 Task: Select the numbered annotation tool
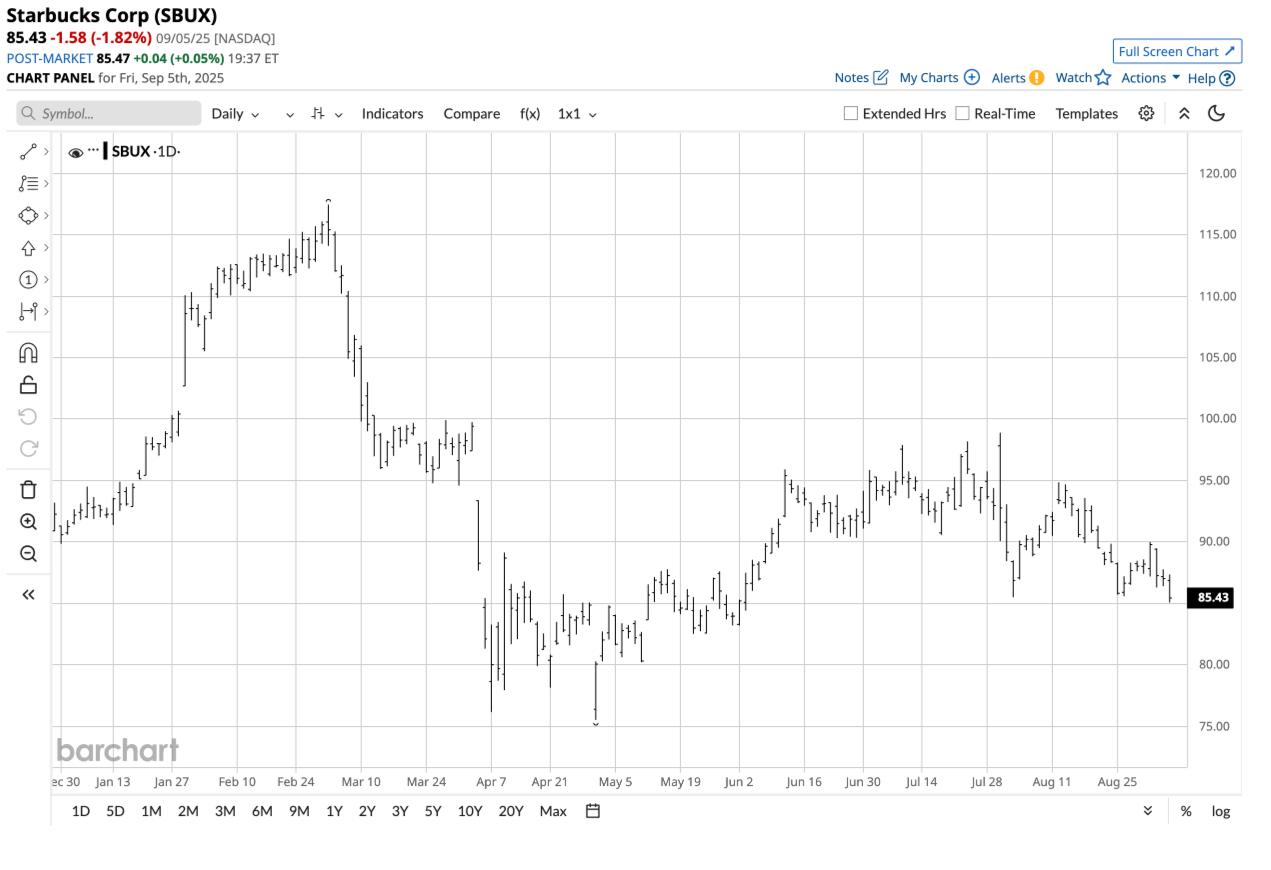point(28,280)
